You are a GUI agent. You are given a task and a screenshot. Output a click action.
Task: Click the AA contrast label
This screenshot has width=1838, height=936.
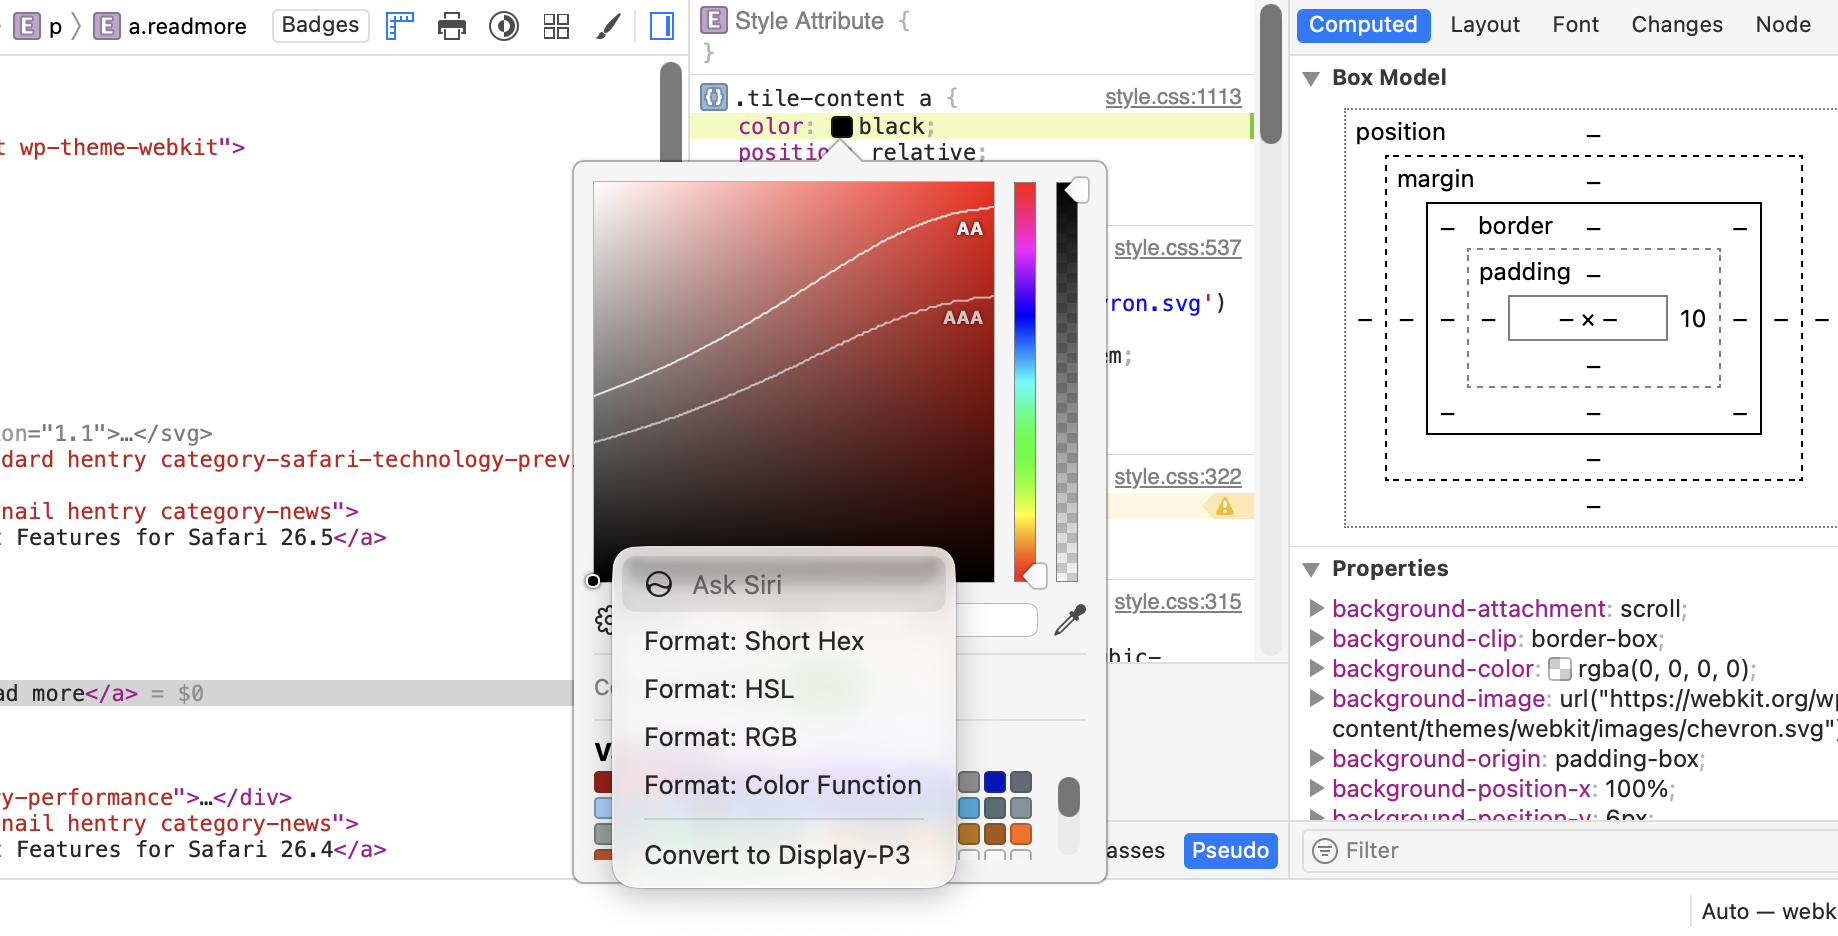pos(970,229)
